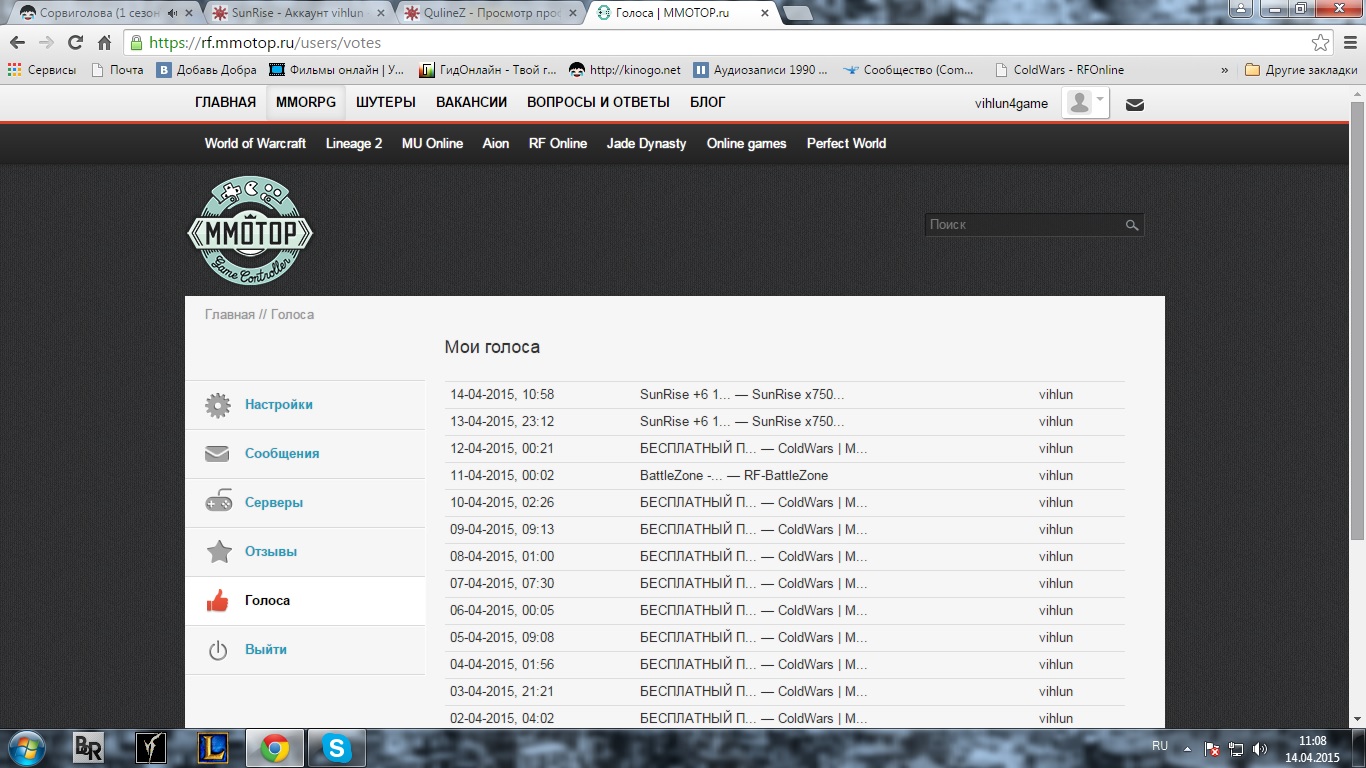The height and width of the screenshot is (768, 1366).
Task: Open messages via header envelope icon
Action: 1134,104
